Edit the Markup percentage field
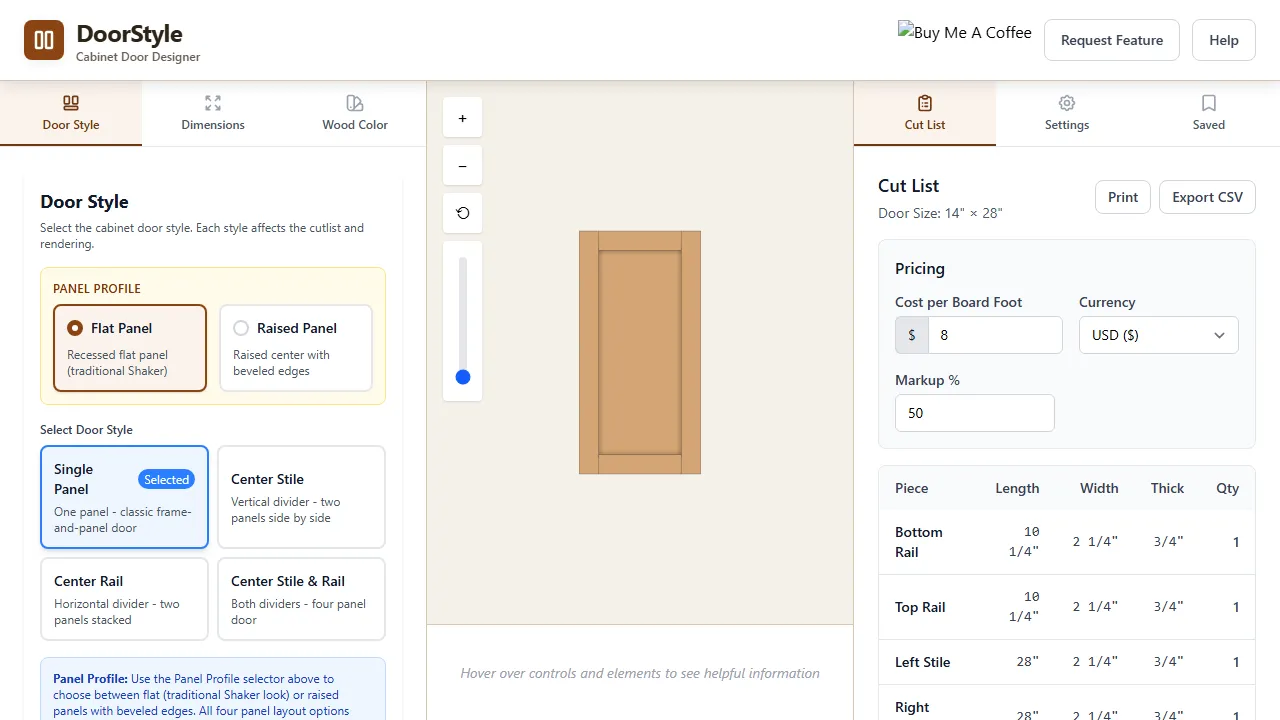The image size is (1280, 720). 974,413
